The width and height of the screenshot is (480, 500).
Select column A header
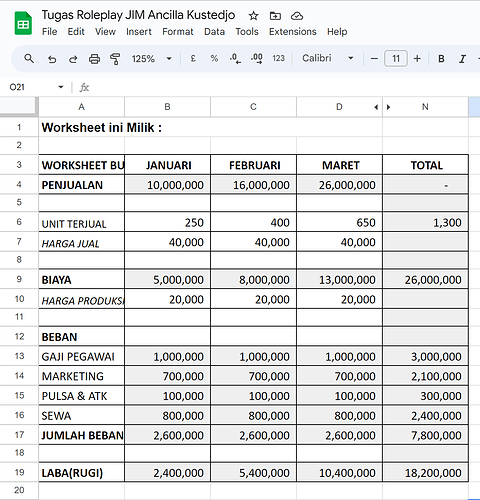tap(82, 107)
